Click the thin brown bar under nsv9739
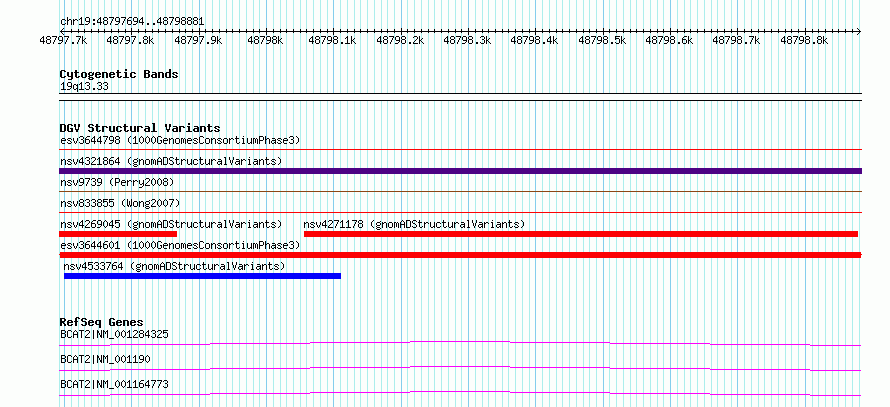 [x=460, y=192]
